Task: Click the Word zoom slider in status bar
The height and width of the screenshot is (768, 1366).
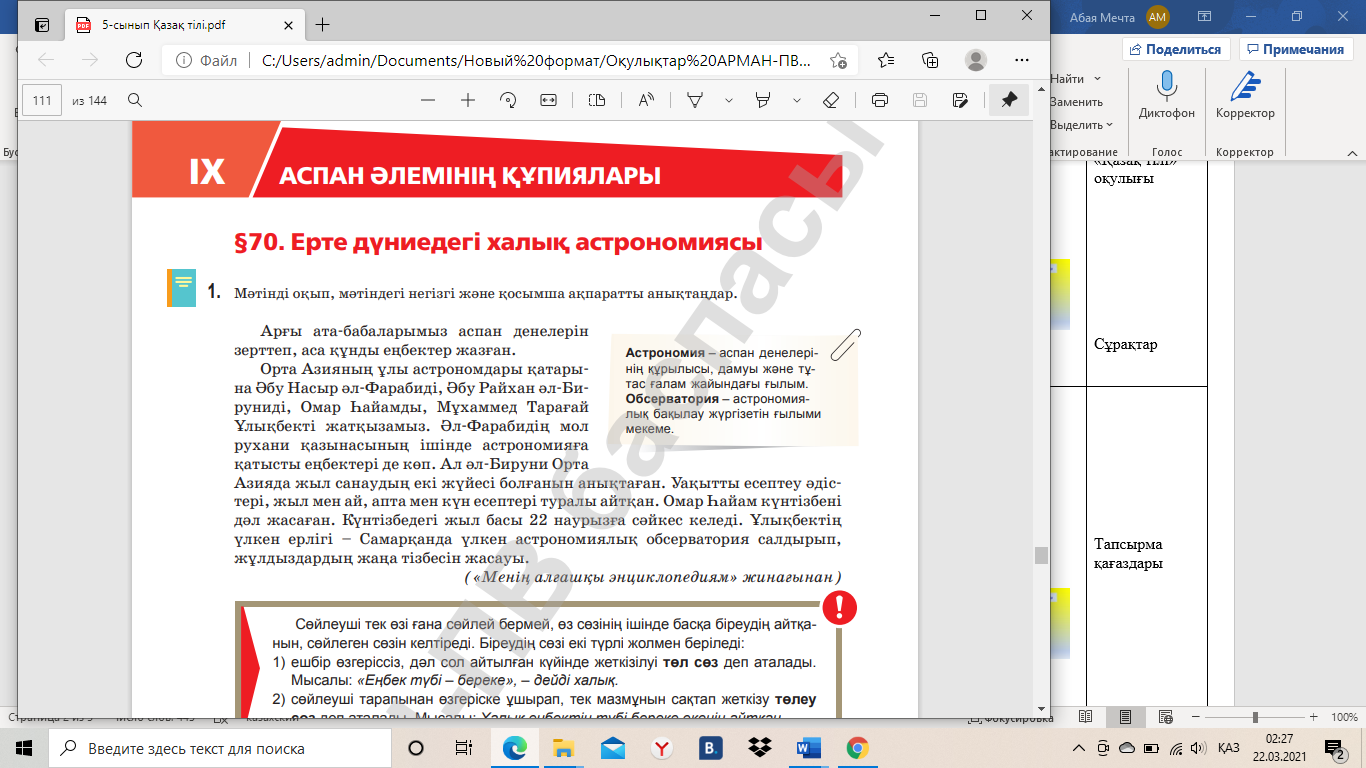Action: (x=1255, y=717)
